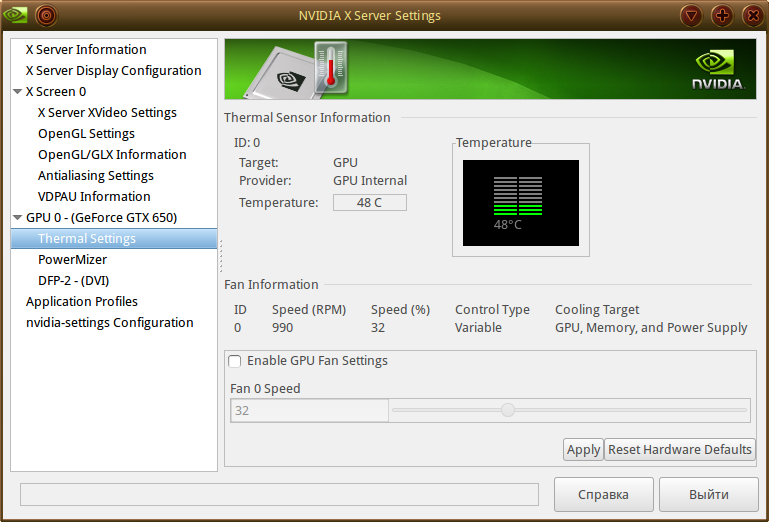Click the Speed (%) column header
The height and width of the screenshot is (522, 769).
400,310
